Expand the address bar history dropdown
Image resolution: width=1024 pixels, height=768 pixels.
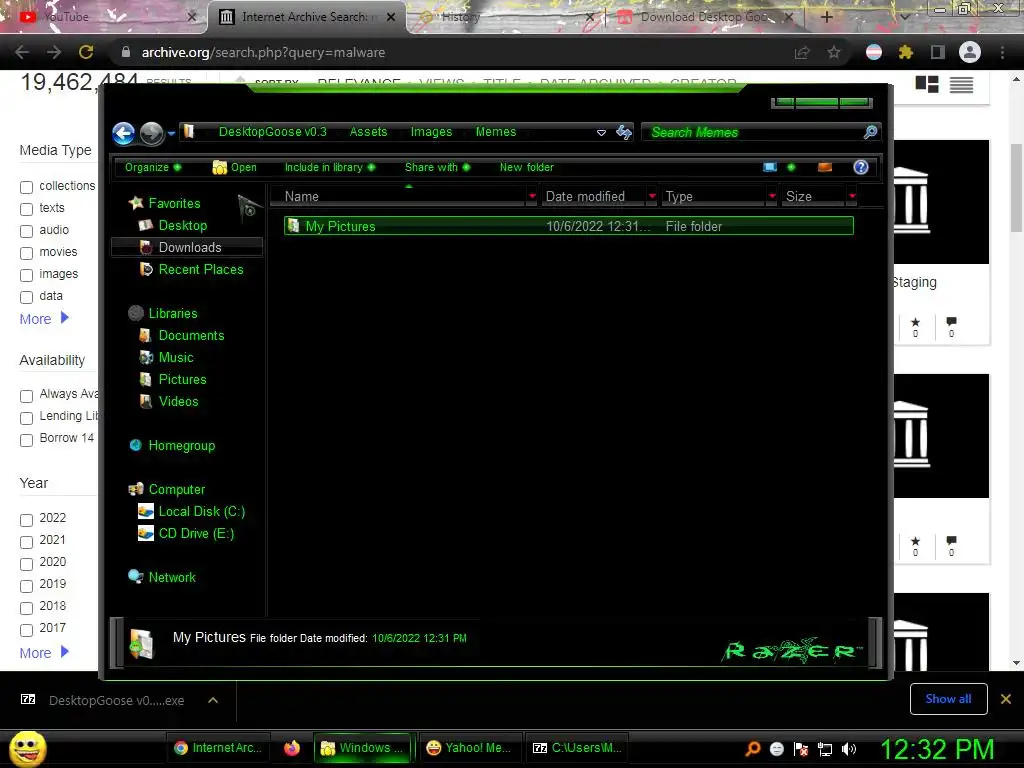coord(601,133)
